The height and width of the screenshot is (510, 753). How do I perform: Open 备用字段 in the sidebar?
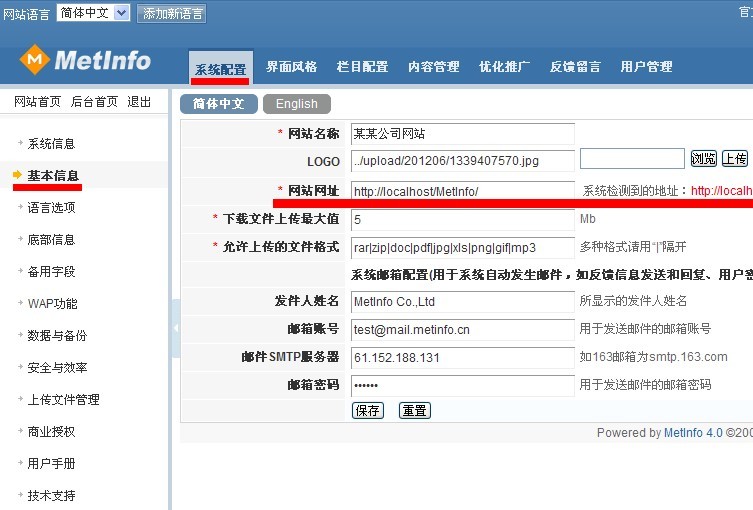click(51, 272)
